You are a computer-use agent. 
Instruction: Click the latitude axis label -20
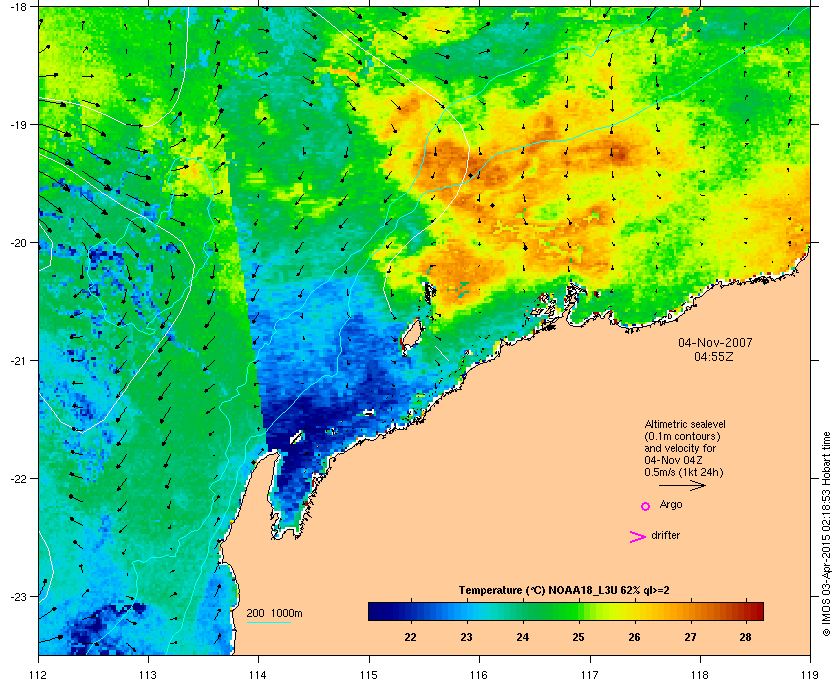[19, 242]
